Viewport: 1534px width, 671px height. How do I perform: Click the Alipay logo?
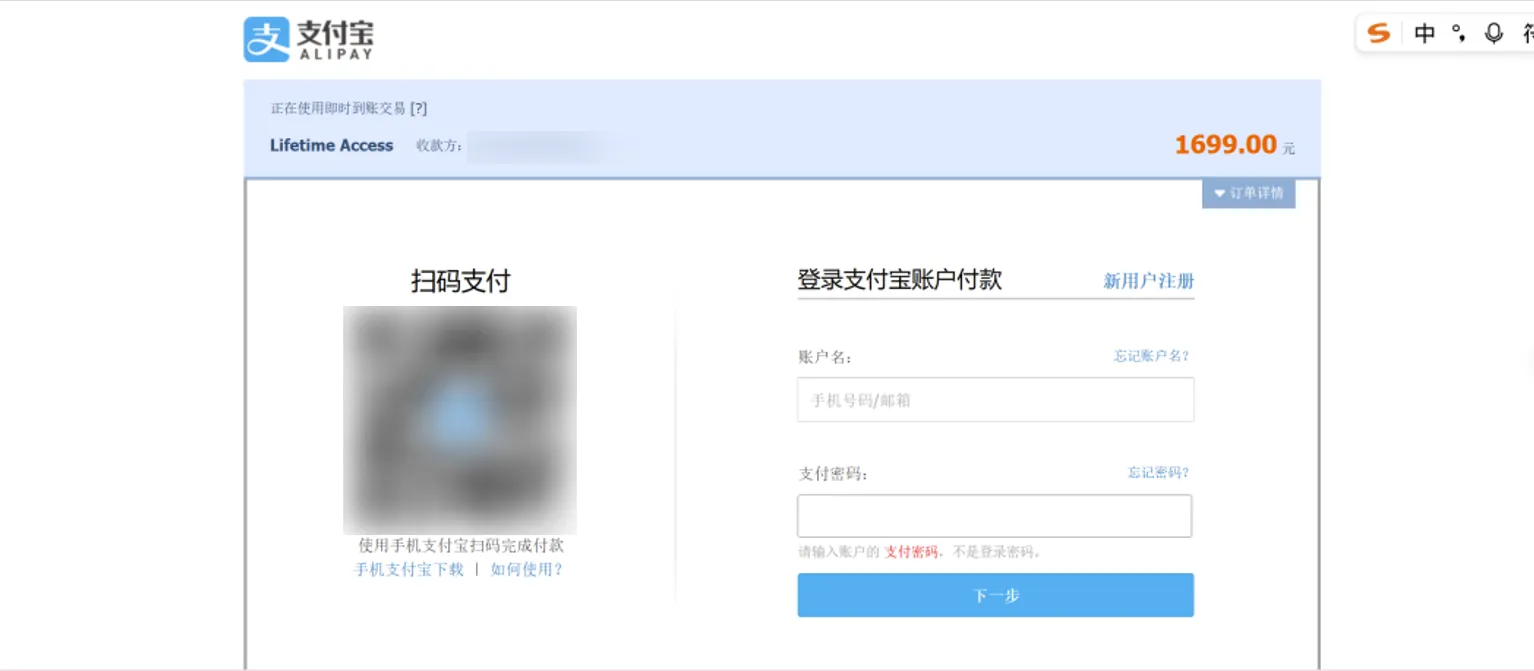306,38
